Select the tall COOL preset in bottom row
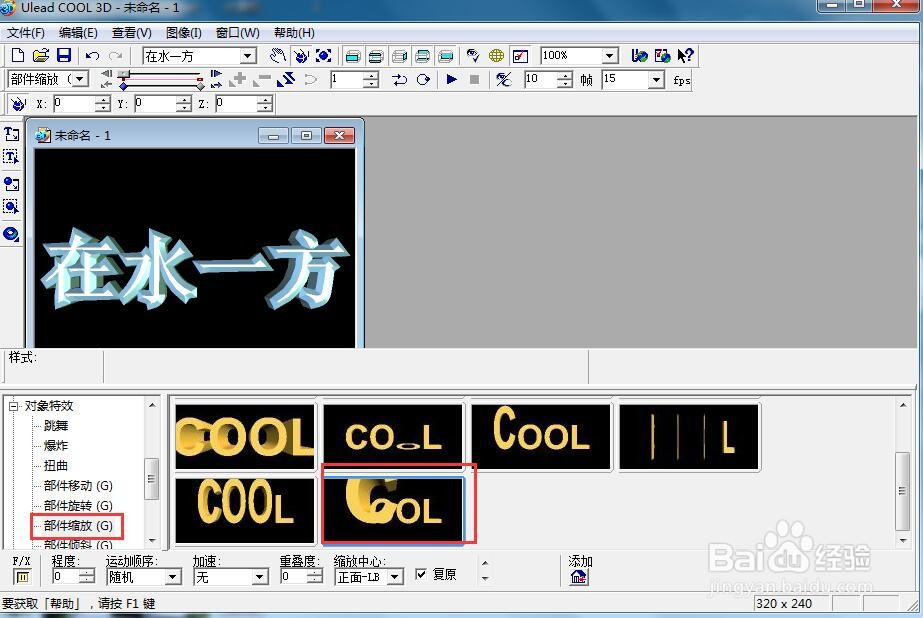 (245, 510)
